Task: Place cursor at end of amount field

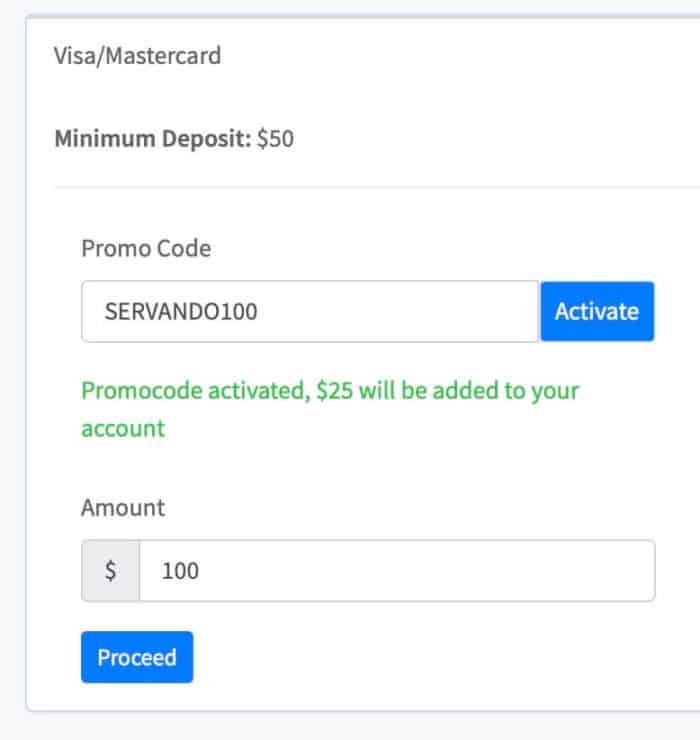Action: coord(425,571)
